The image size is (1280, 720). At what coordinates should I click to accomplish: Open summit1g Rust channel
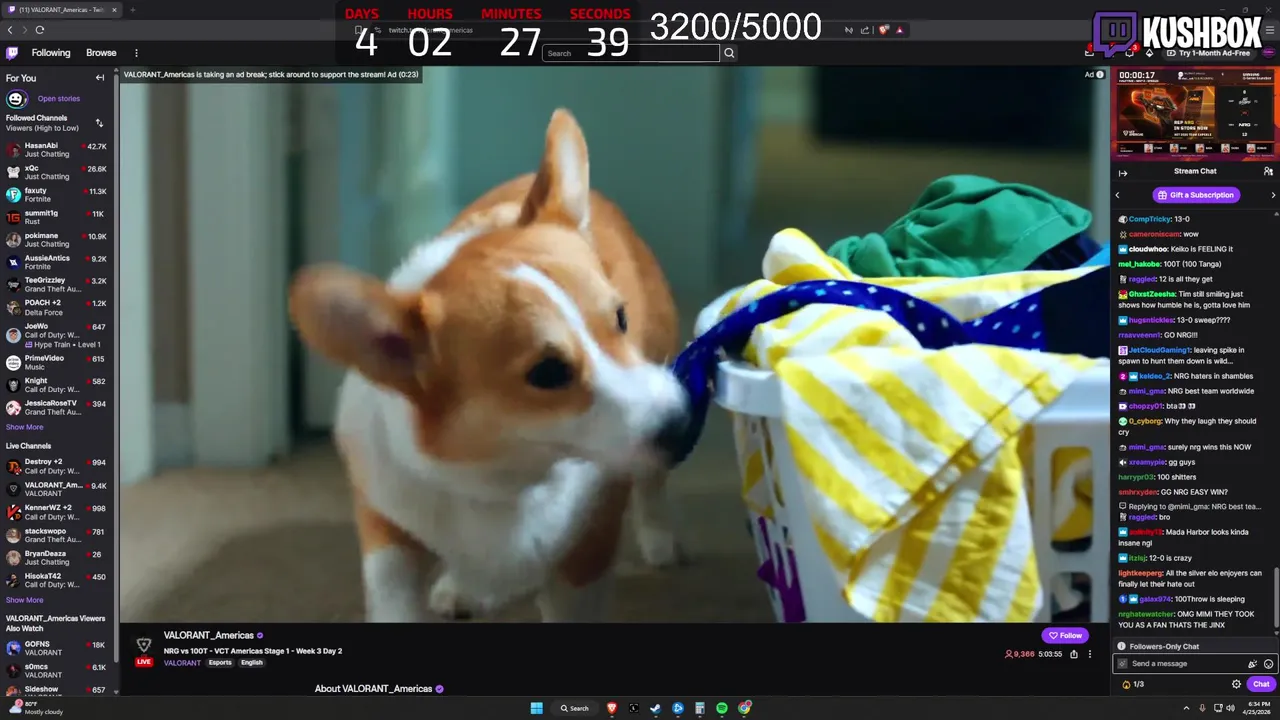pyautogui.click(x=57, y=217)
